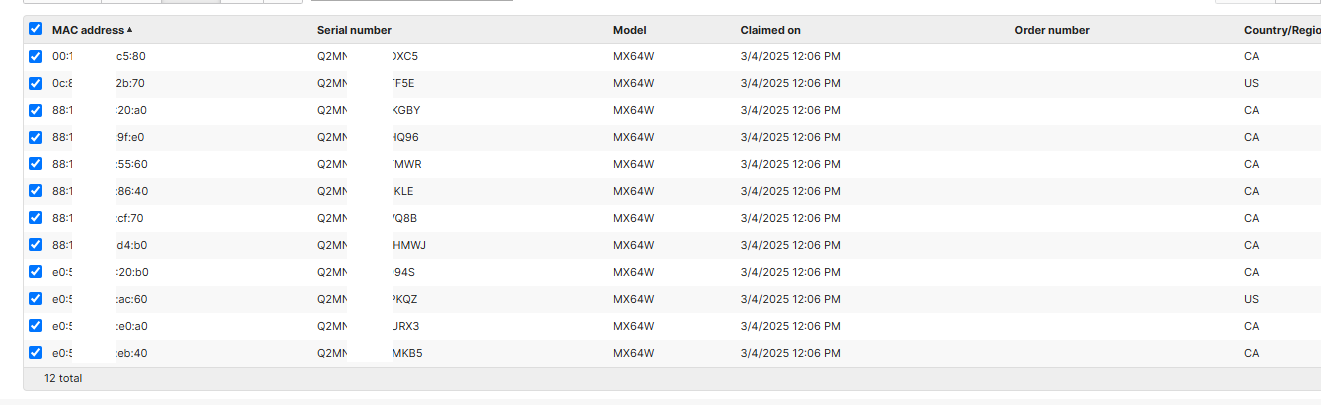Uncheck the device row ending 2b:70
The height and width of the screenshot is (405, 1321).
36,83
